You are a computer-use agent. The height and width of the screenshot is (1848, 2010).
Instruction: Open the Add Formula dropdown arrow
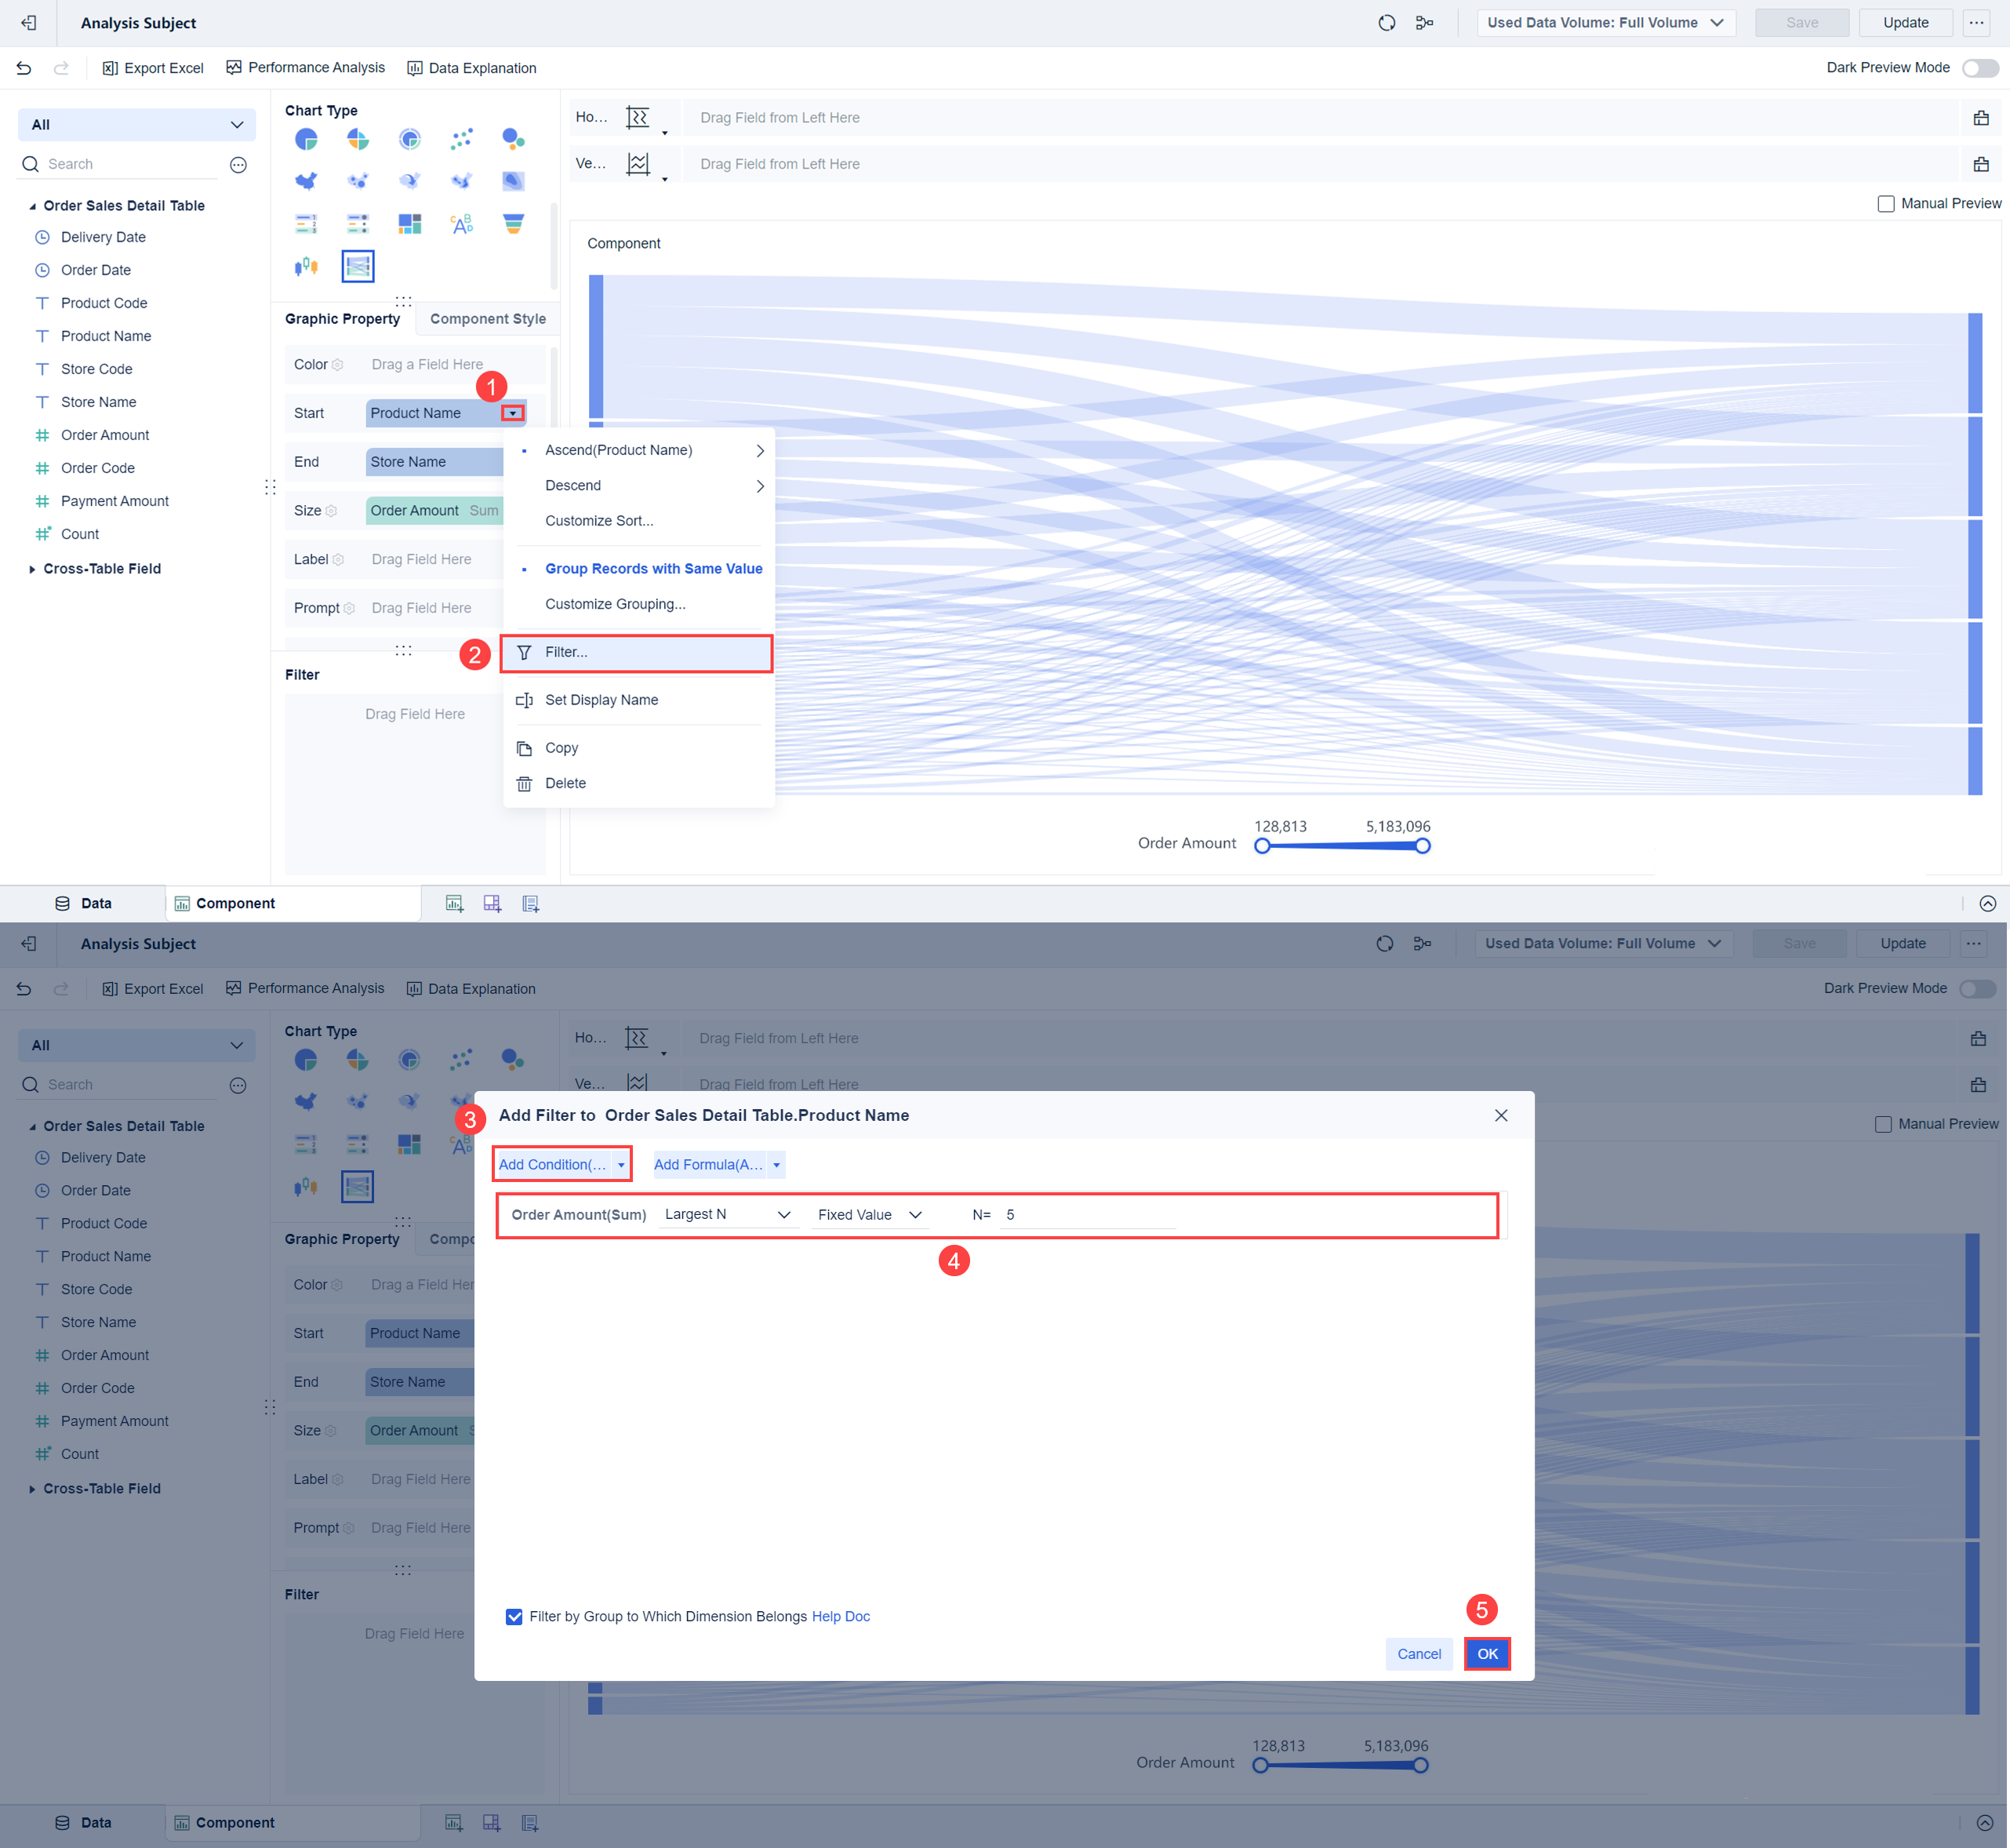coord(776,1165)
